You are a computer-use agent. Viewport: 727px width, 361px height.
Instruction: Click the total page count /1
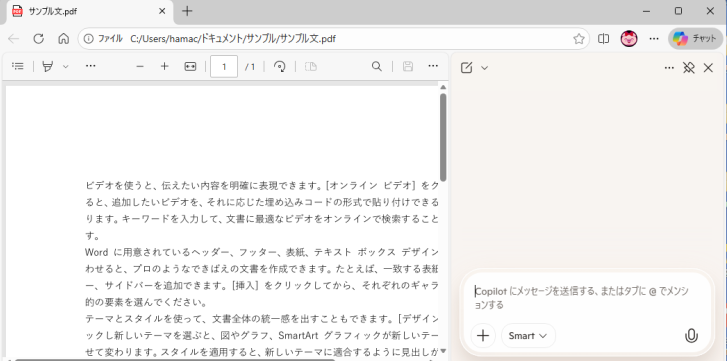pyautogui.click(x=250, y=67)
